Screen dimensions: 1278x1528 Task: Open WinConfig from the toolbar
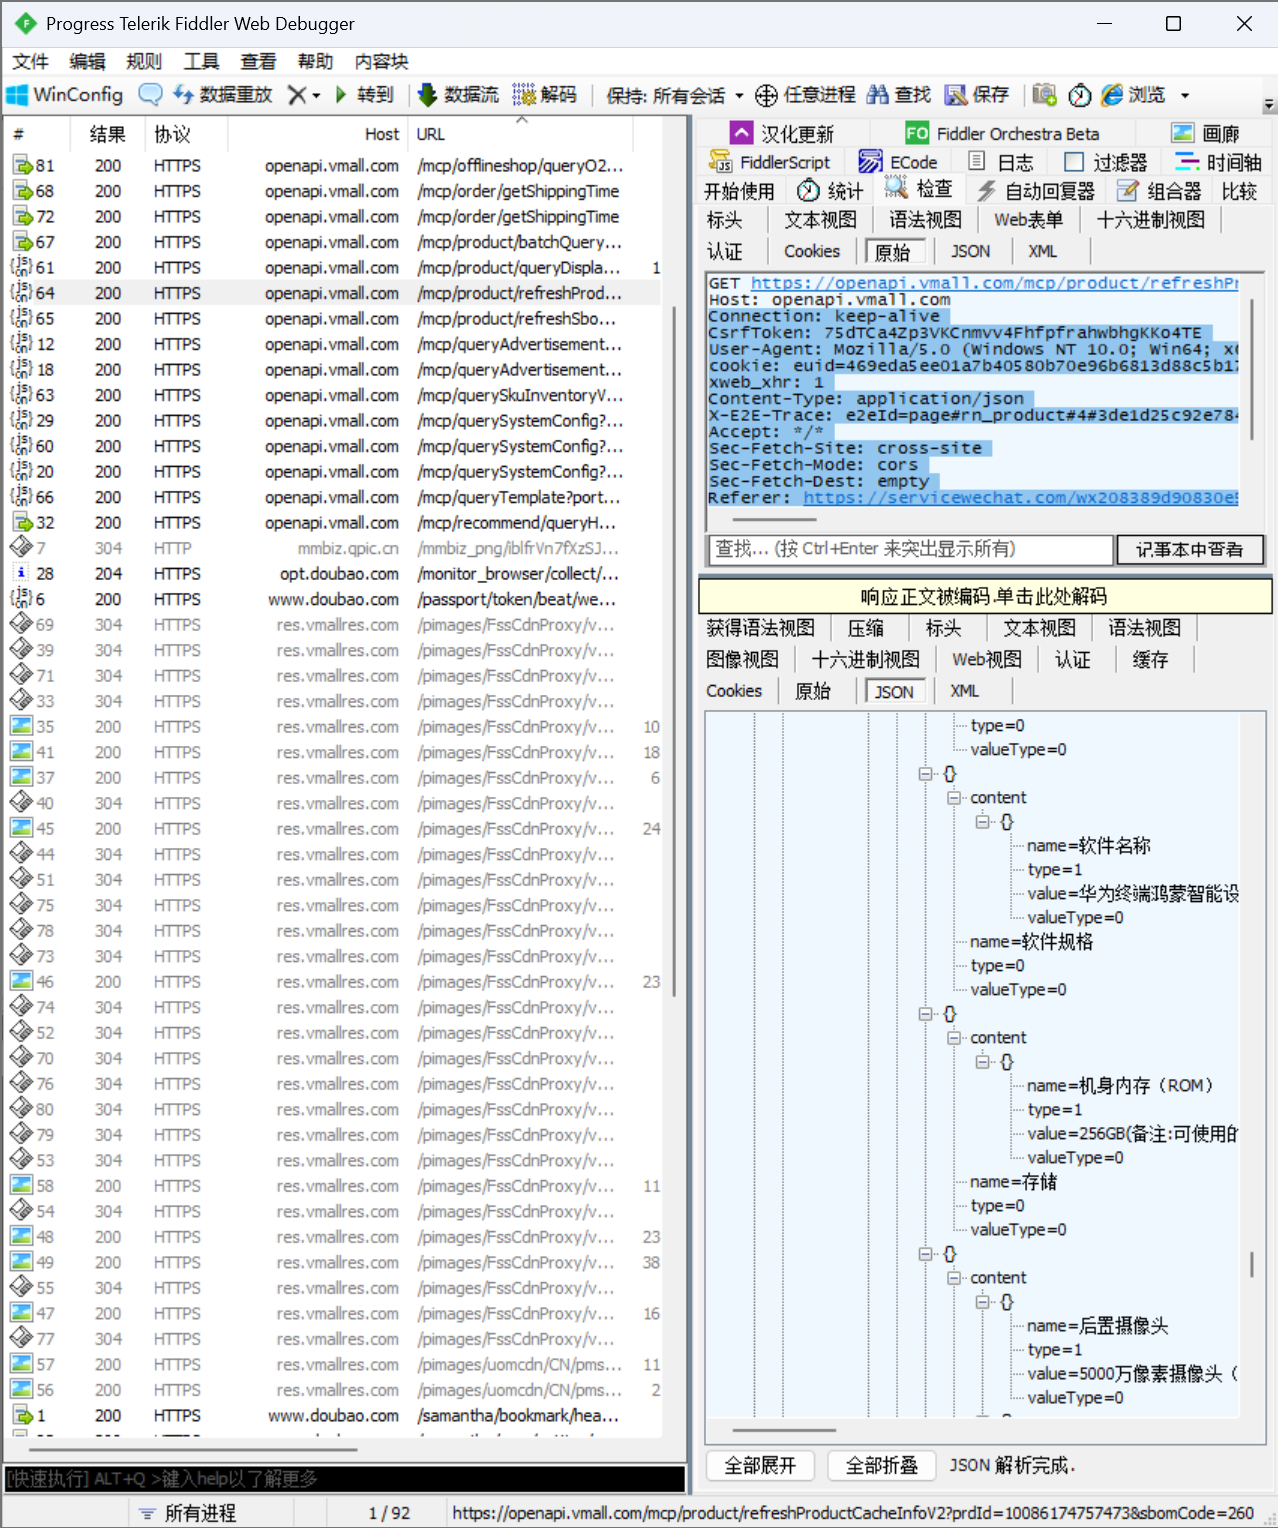[65, 95]
